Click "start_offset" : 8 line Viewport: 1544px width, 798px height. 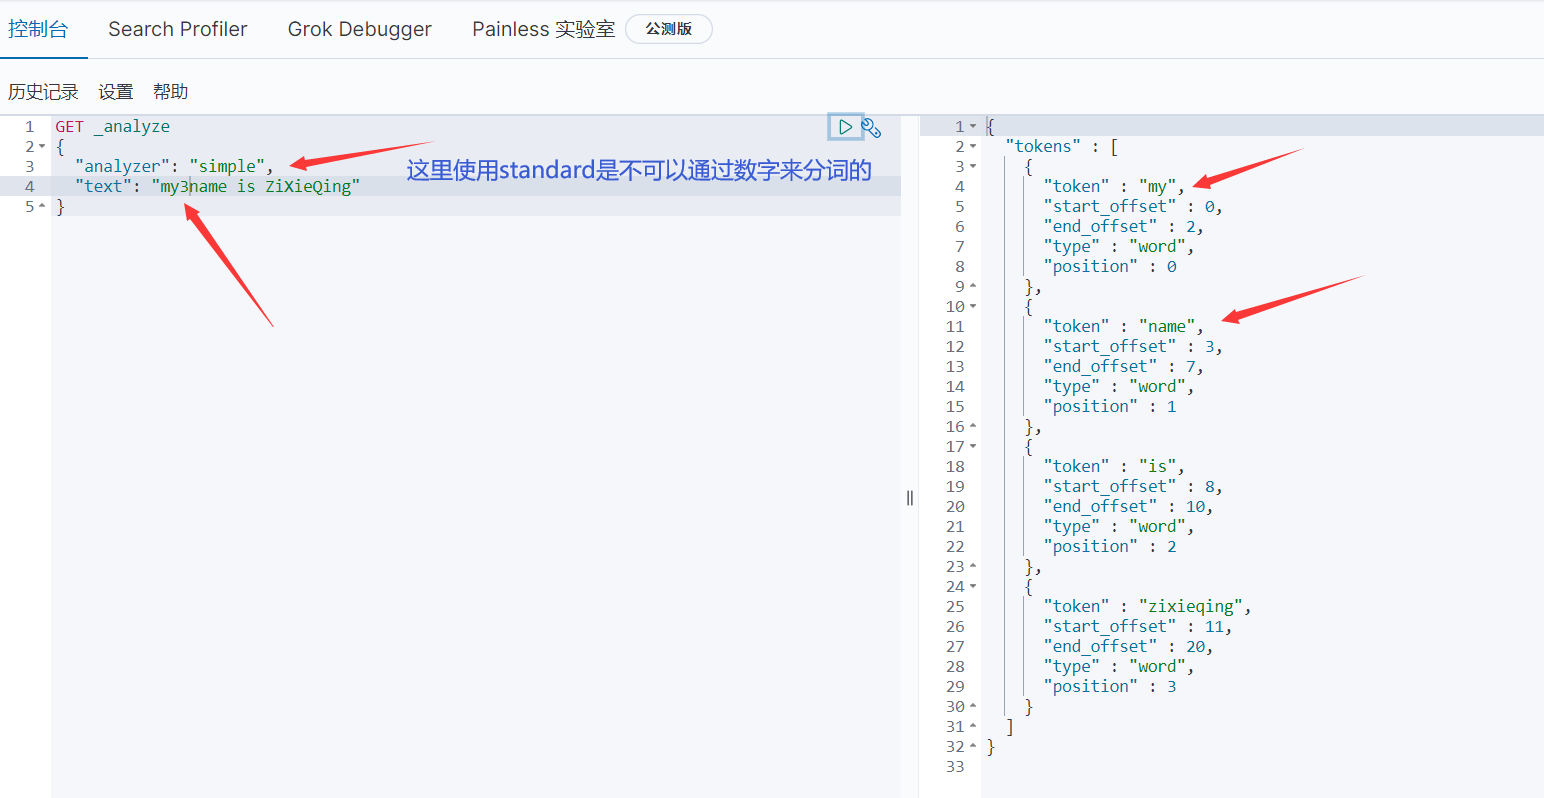(1133, 486)
